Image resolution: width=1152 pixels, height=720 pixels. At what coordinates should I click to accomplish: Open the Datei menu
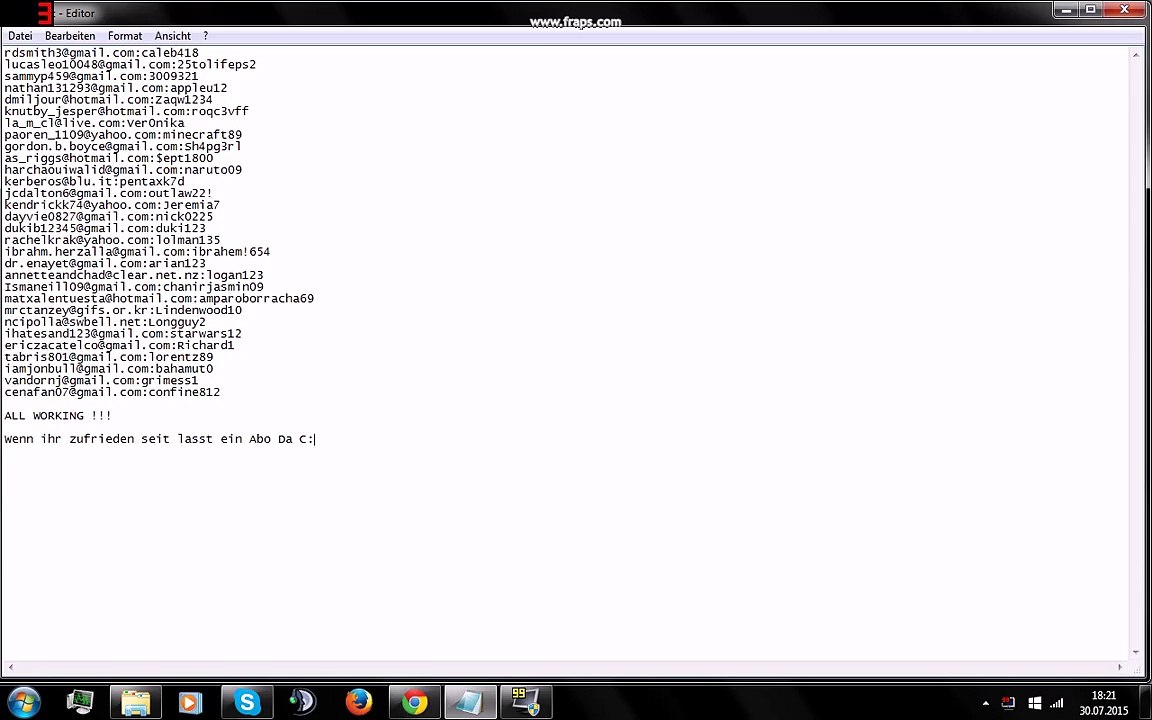tap(20, 35)
